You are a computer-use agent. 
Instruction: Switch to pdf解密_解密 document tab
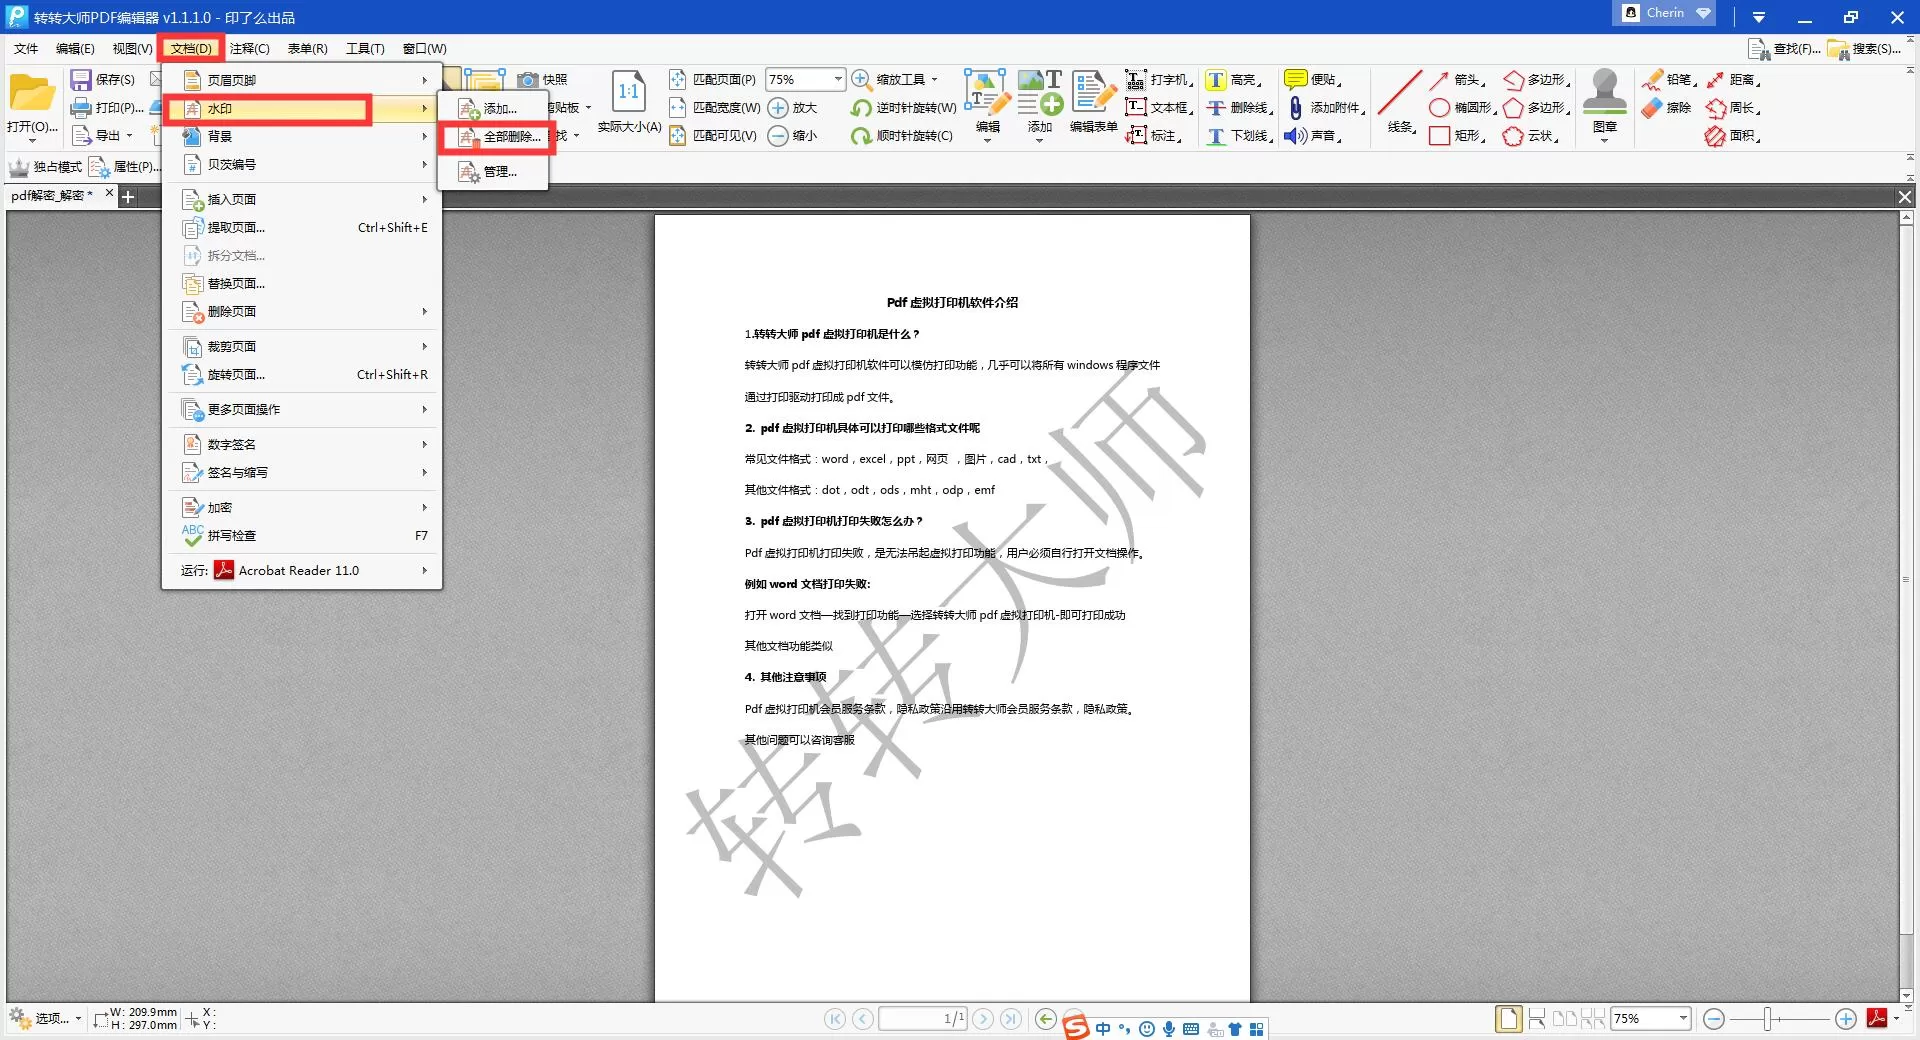pyautogui.click(x=52, y=195)
